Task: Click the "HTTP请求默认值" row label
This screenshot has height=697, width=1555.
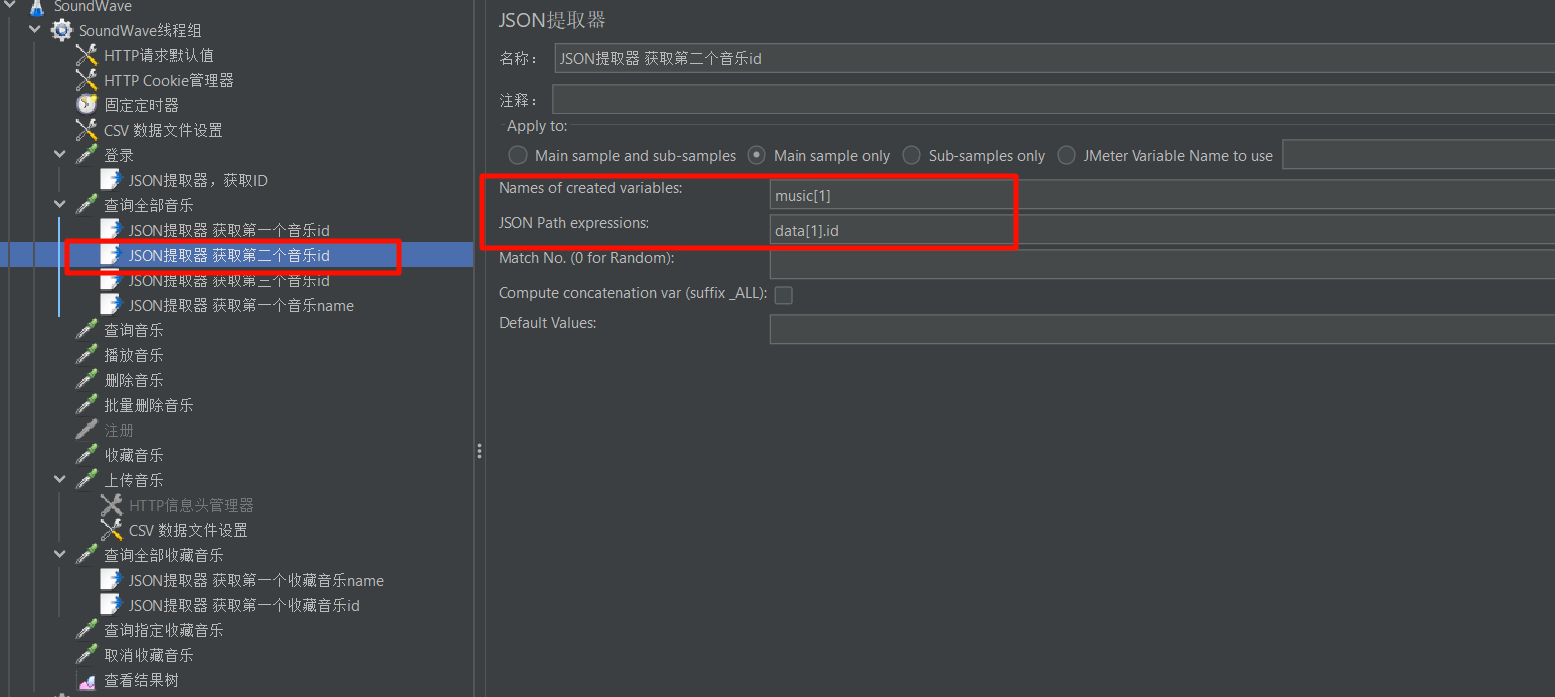Action: 159,55
